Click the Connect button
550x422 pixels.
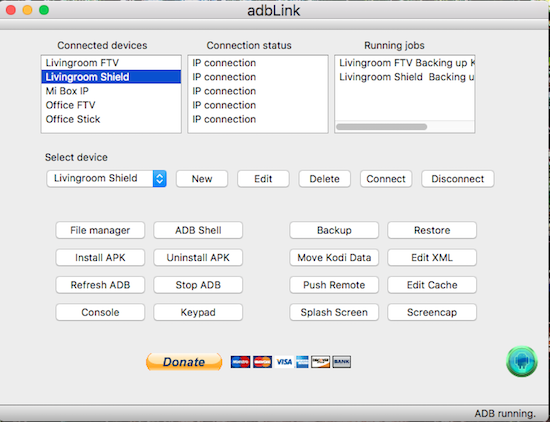coord(386,179)
